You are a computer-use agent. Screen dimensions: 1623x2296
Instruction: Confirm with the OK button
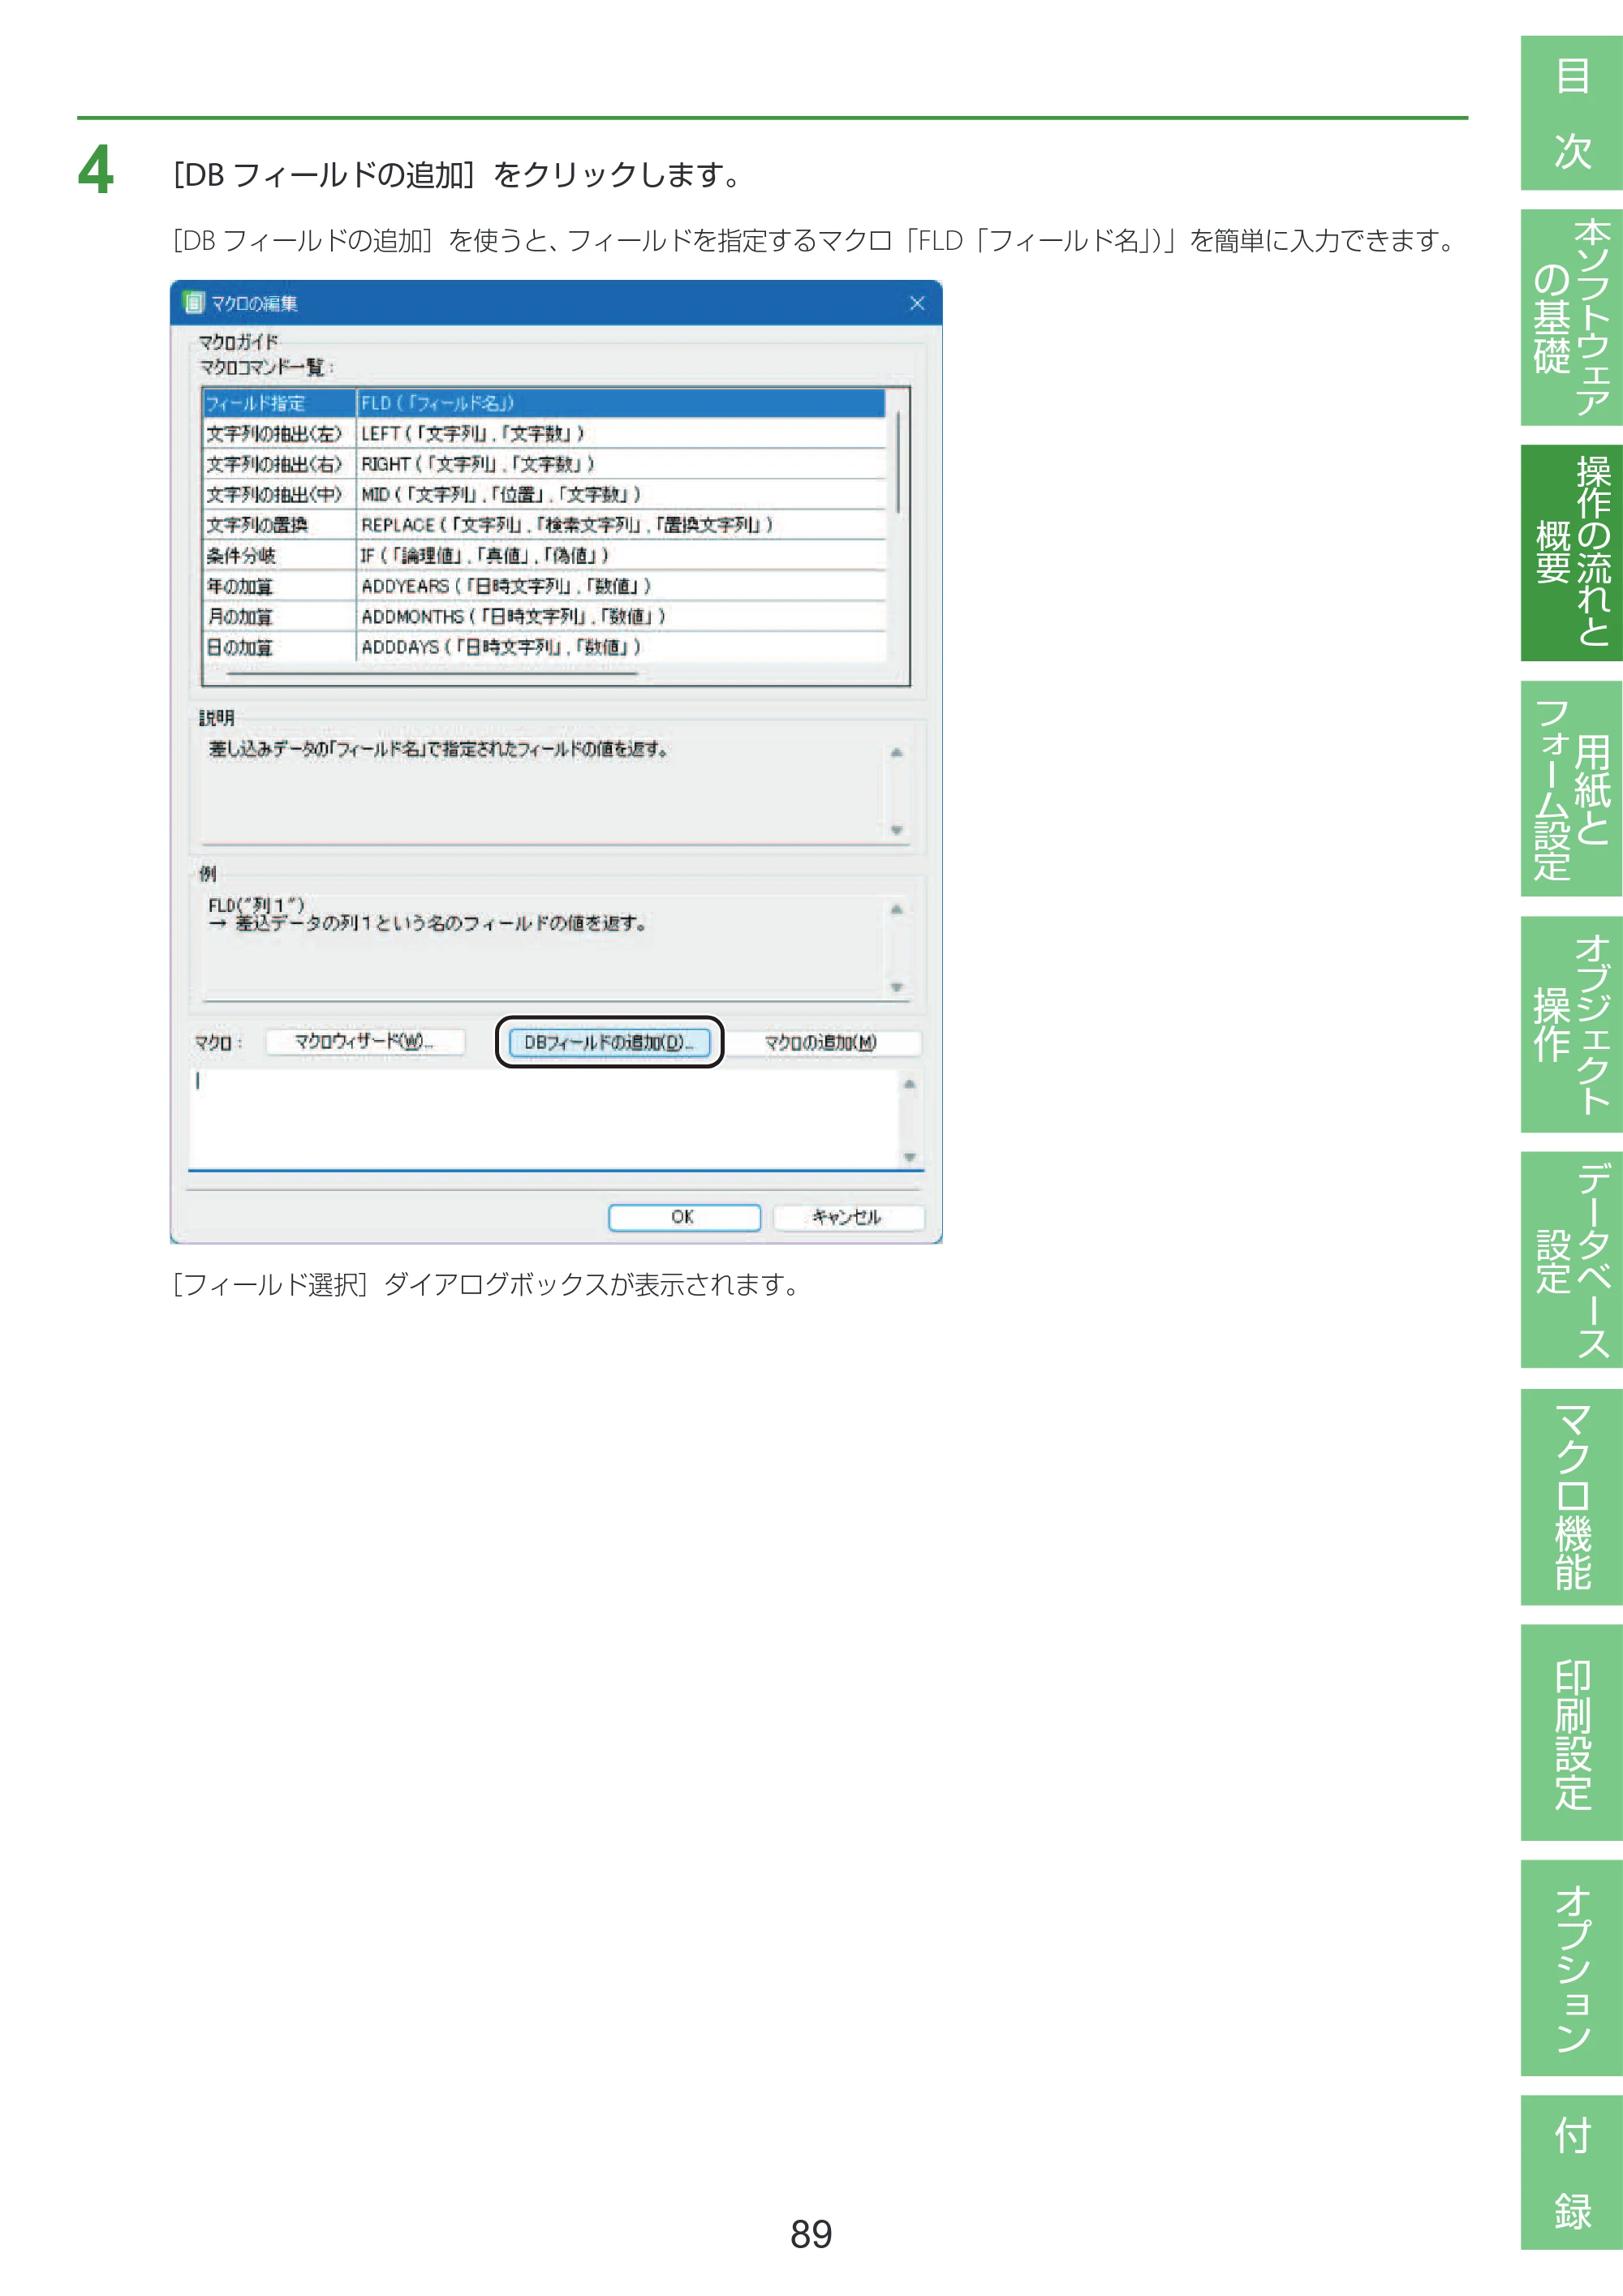(x=684, y=1217)
